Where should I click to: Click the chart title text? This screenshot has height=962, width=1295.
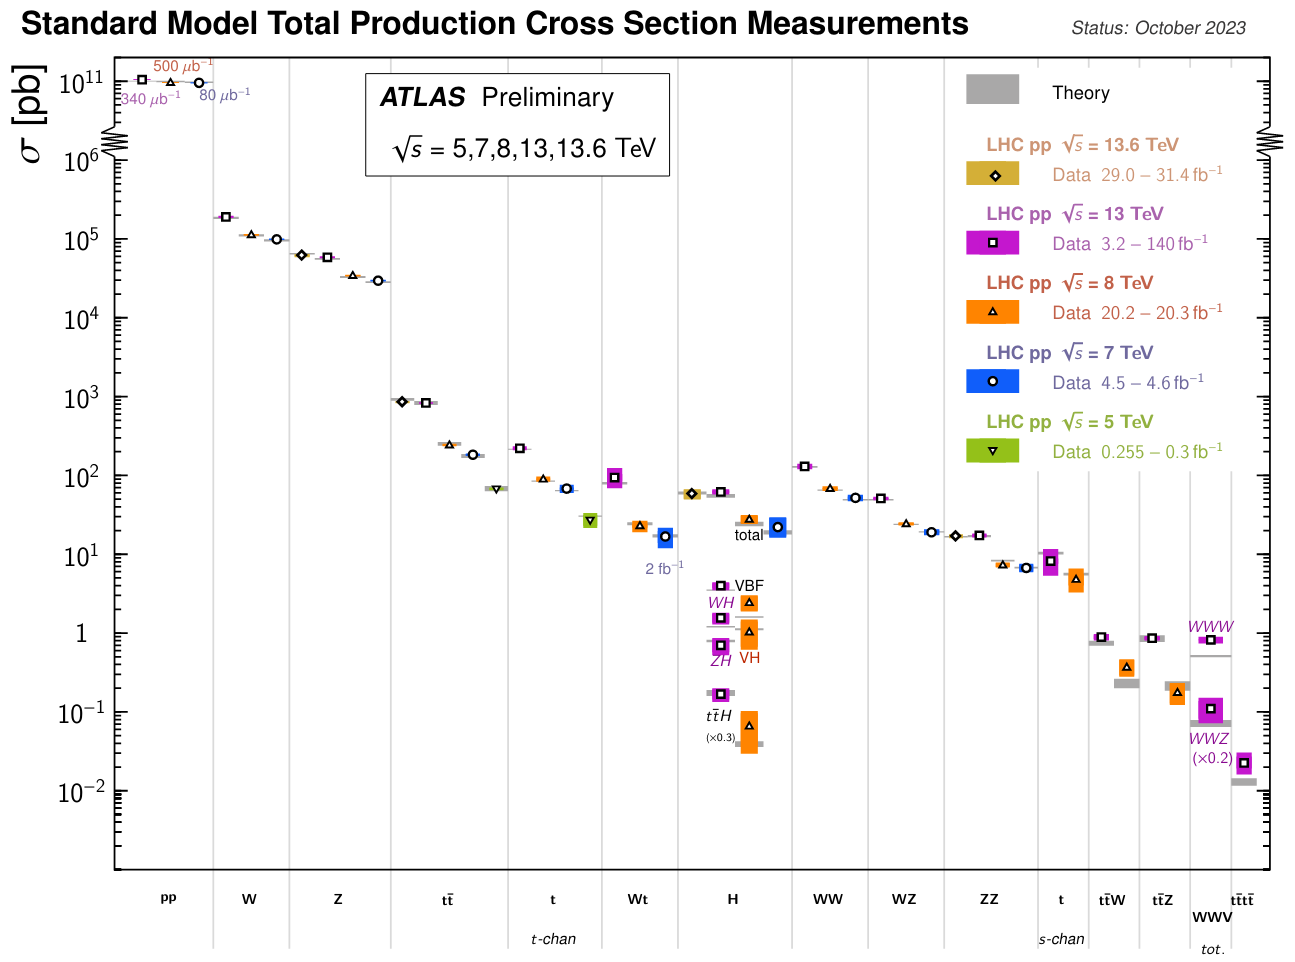click(x=495, y=23)
